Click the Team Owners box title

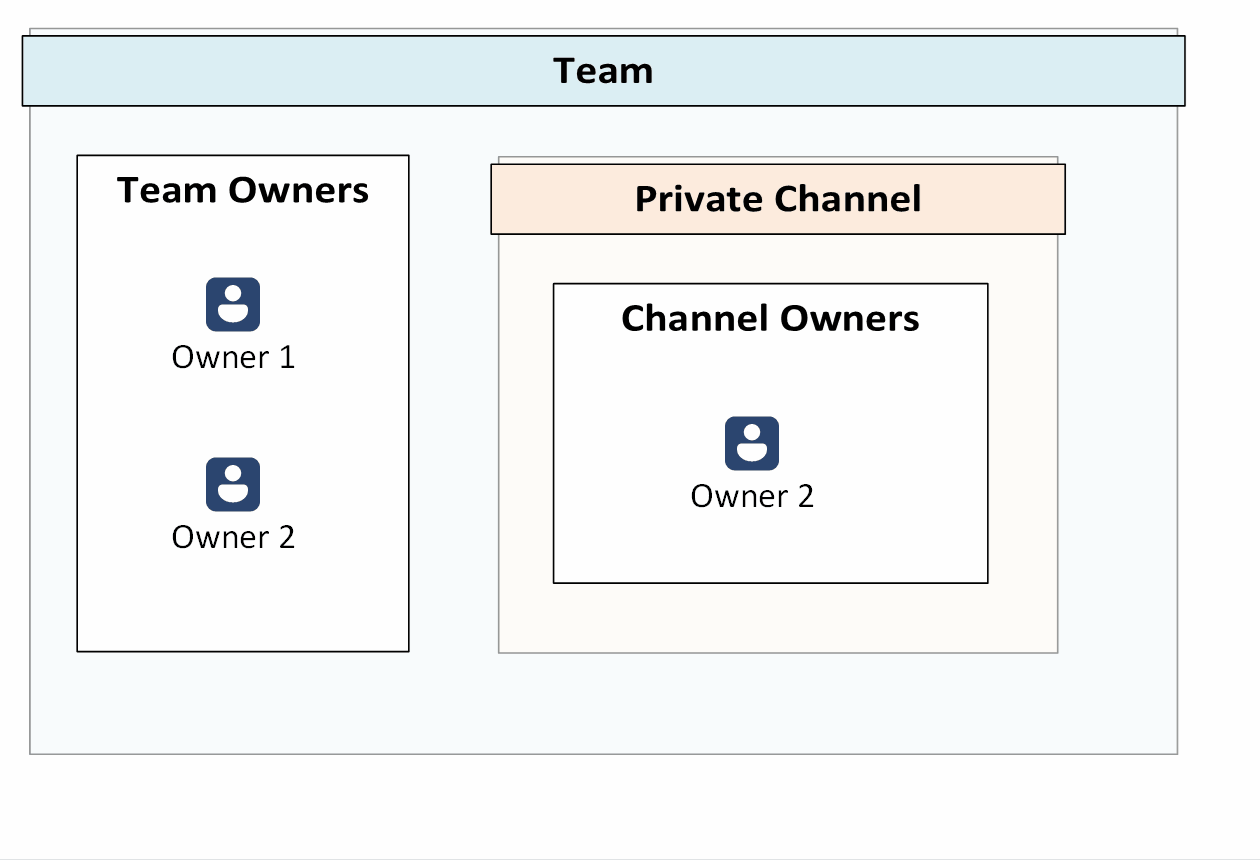[242, 190]
